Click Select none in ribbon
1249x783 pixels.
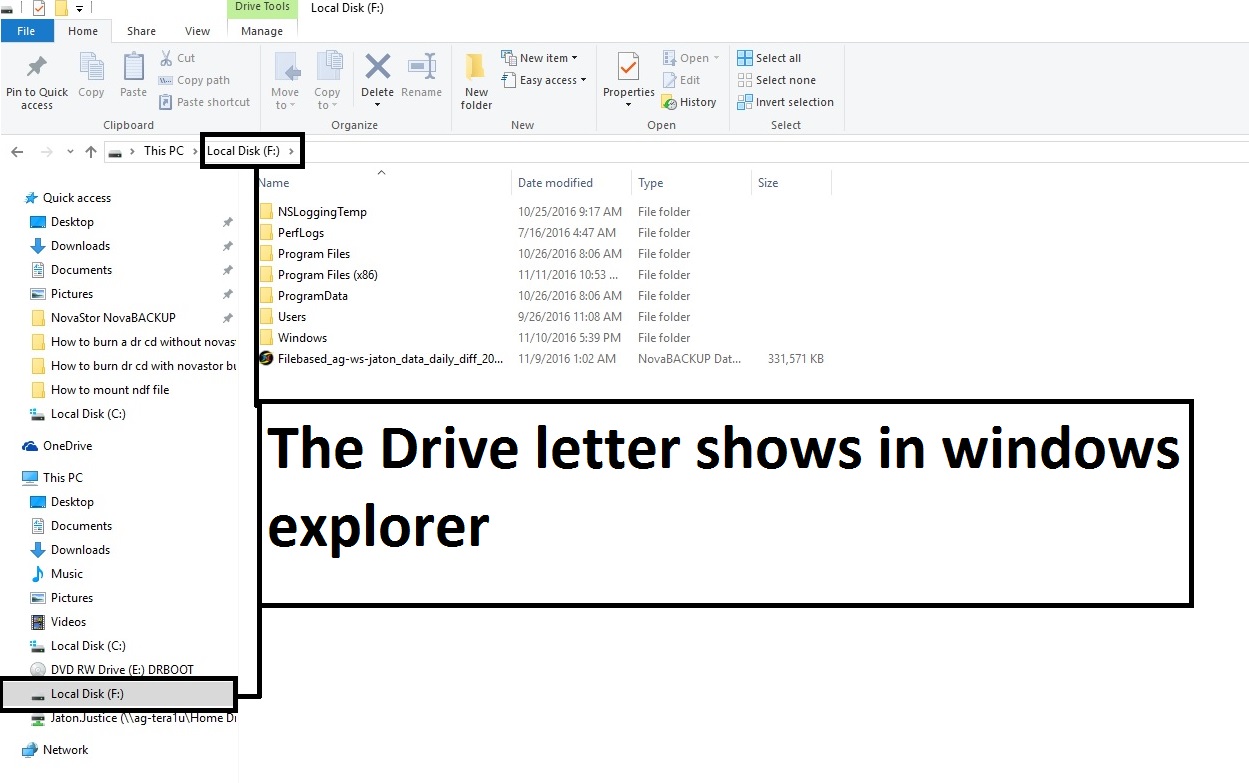tap(776, 80)
